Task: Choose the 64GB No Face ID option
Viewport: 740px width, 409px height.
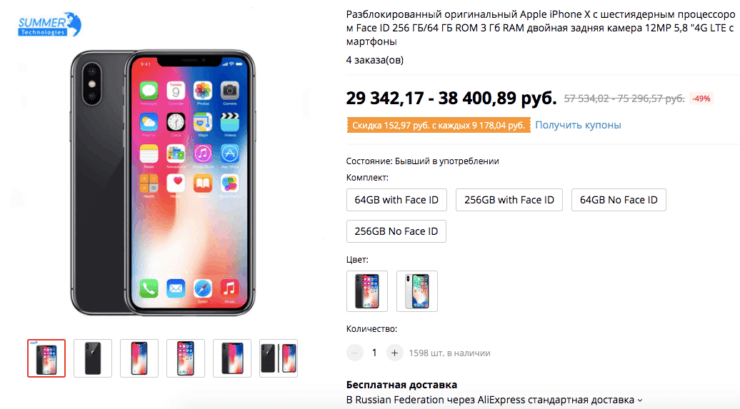Action: coord(619,200)
